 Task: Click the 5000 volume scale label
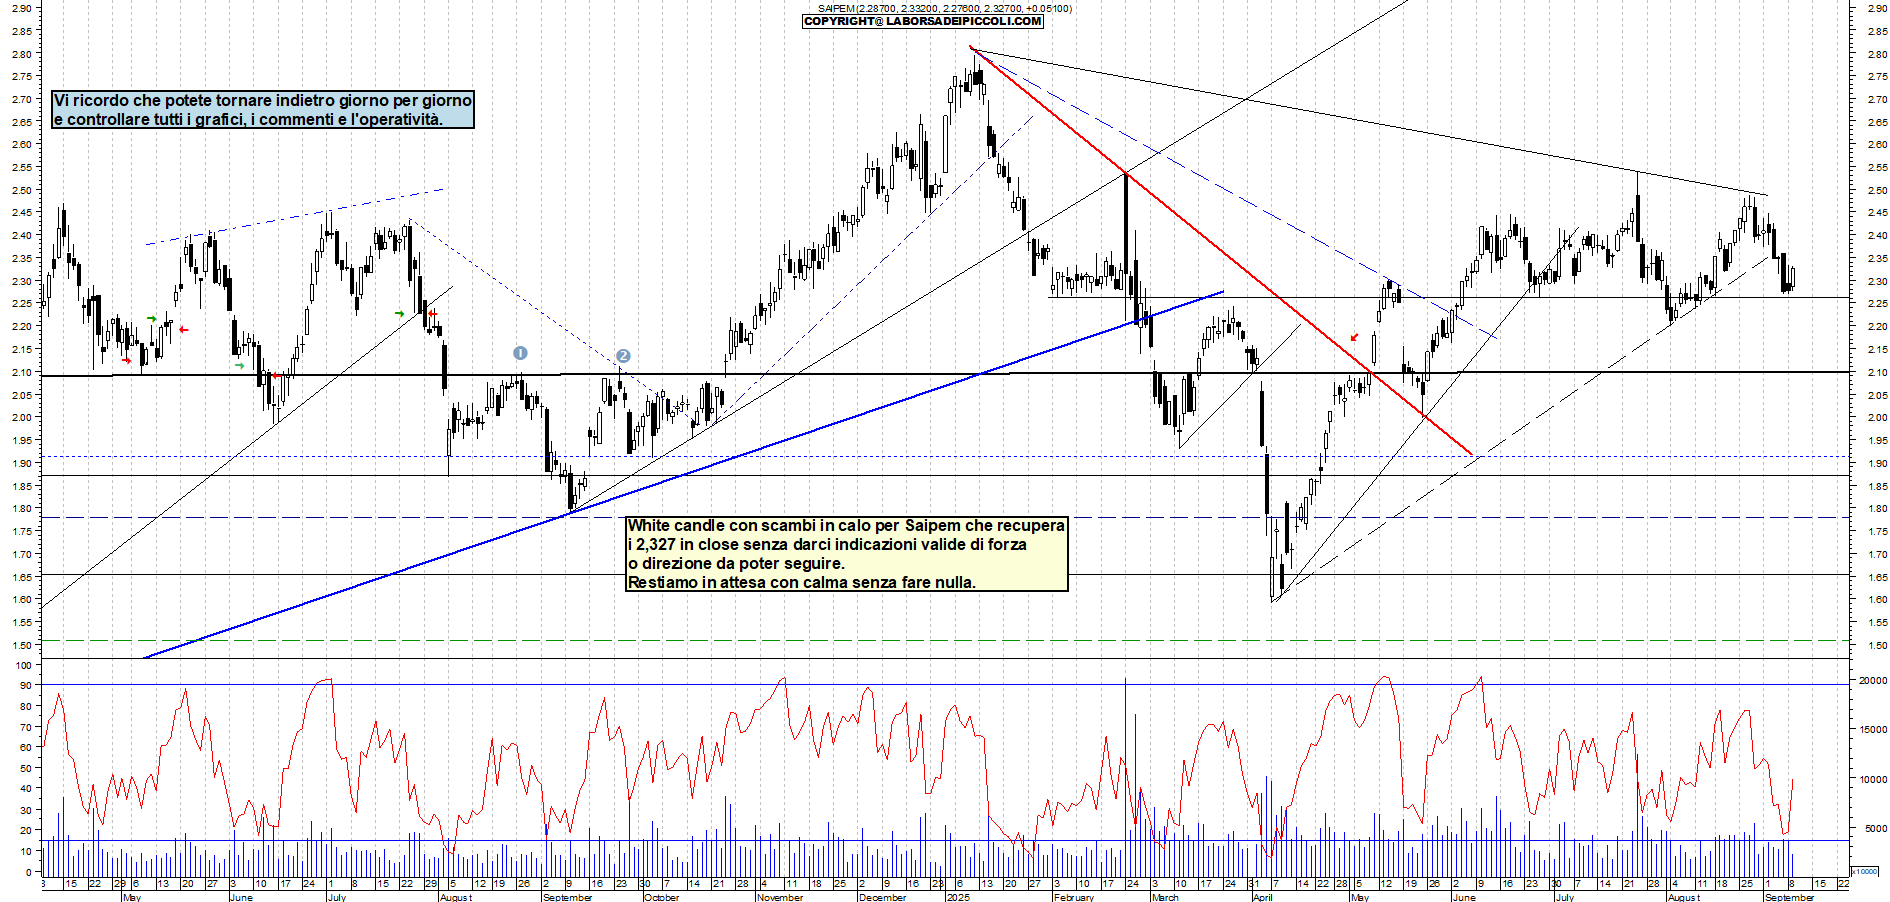[1875, 828]
